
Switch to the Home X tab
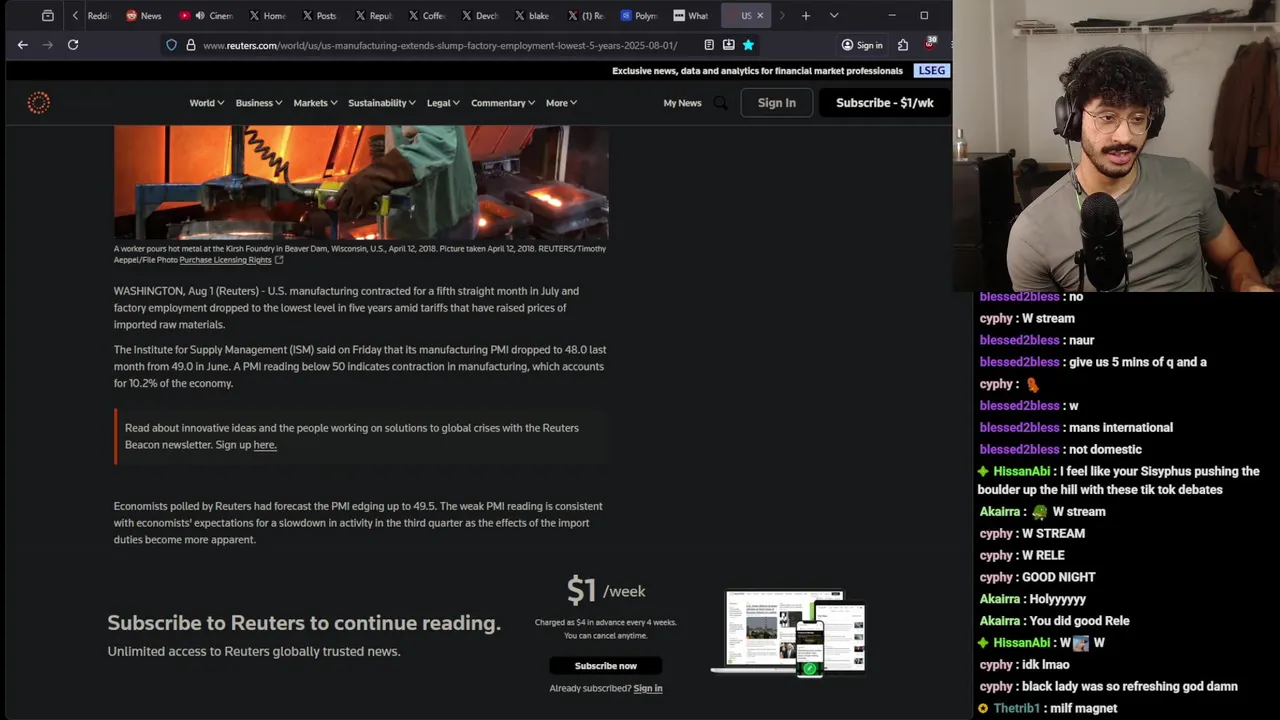[x=267, y=16]
